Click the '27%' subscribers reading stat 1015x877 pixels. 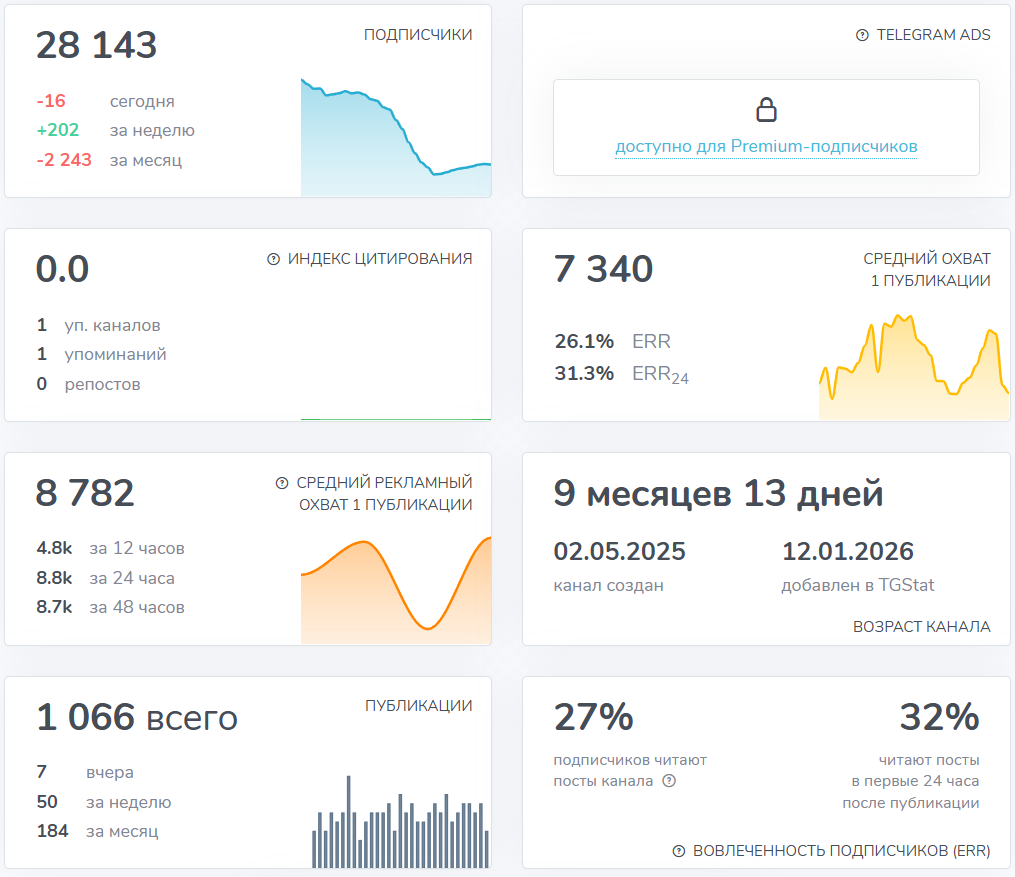(x=594, y=717)
